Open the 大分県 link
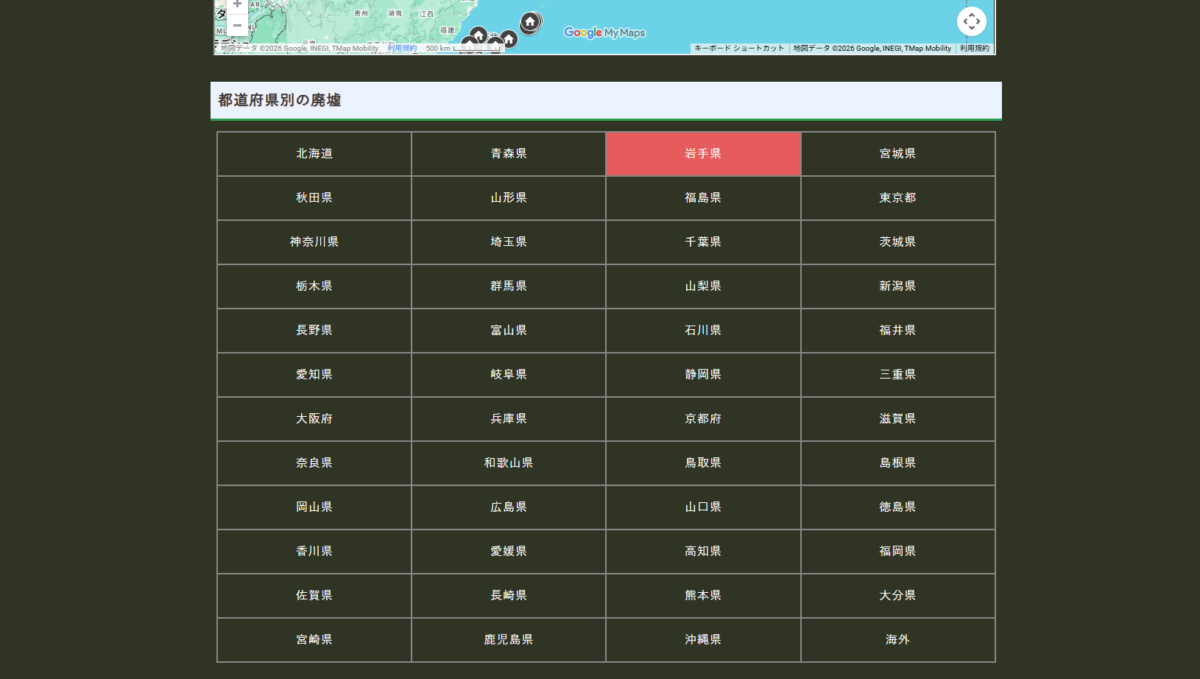Image resolution: width=1200 pixels, height=679 pixels. coord(898,595)
